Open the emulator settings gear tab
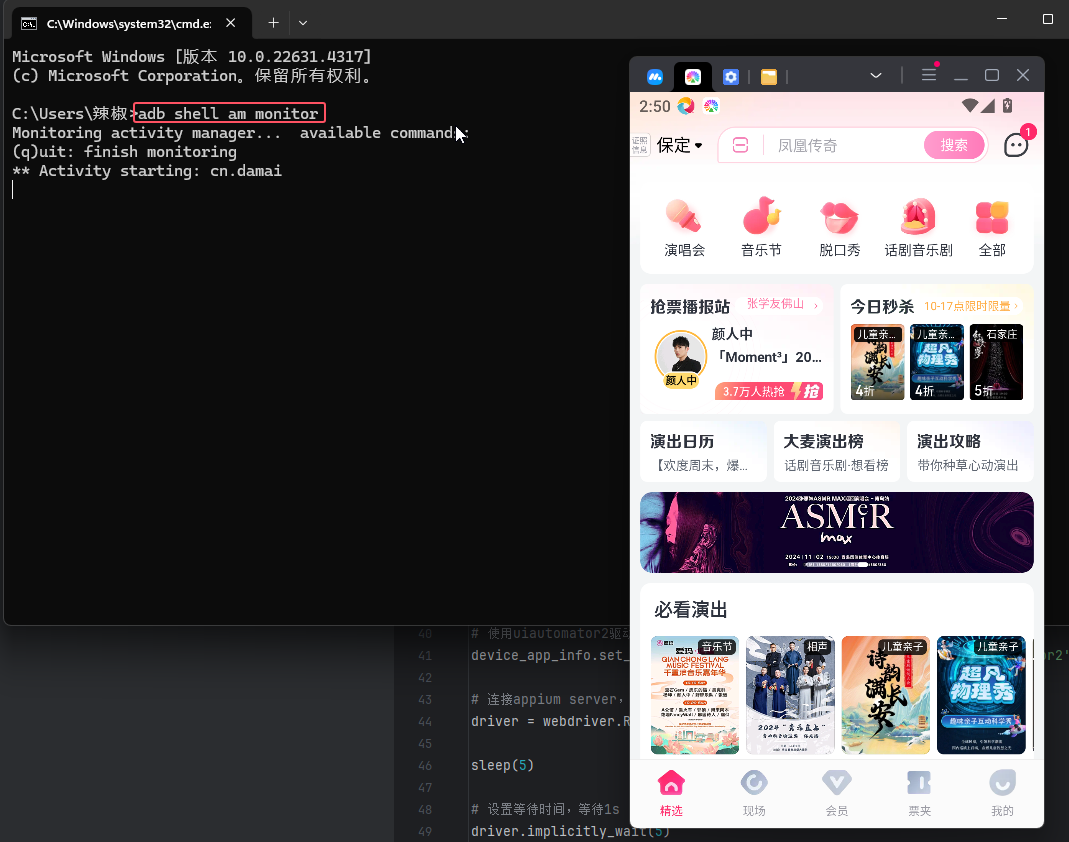This screenshot has width=1069, height=842. pos(731,77)
